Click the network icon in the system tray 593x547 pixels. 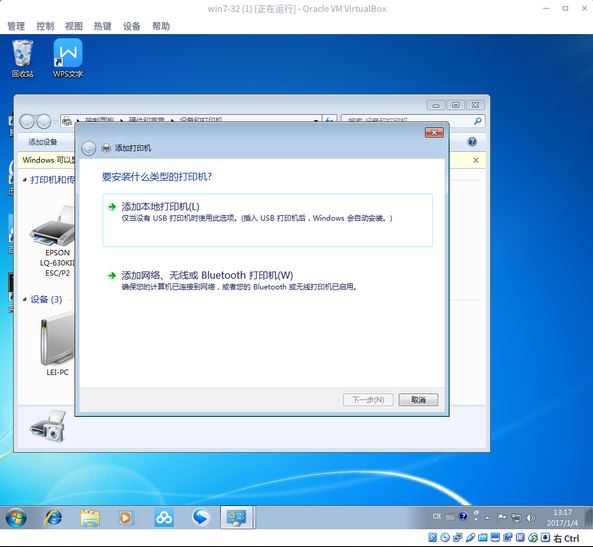click(x=516, y=517)
